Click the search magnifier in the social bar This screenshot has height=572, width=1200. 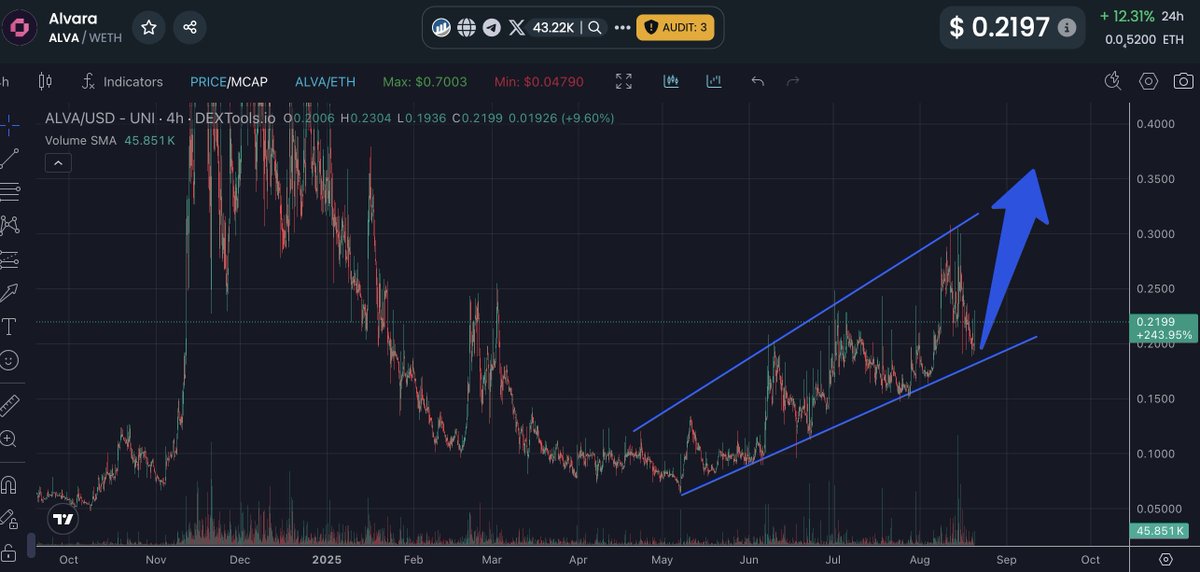click(x=595, y=28)
